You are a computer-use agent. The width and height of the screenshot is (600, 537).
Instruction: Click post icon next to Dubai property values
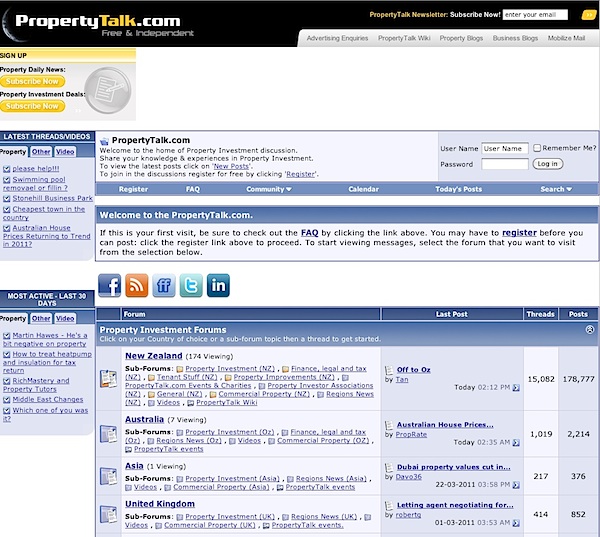pos(389,467)
